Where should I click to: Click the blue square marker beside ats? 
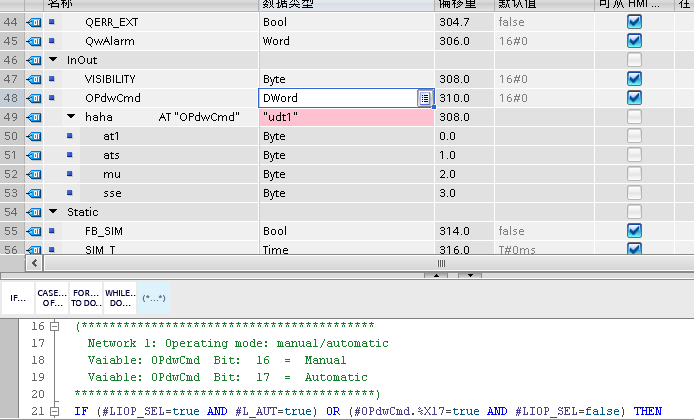click(69, 155)
